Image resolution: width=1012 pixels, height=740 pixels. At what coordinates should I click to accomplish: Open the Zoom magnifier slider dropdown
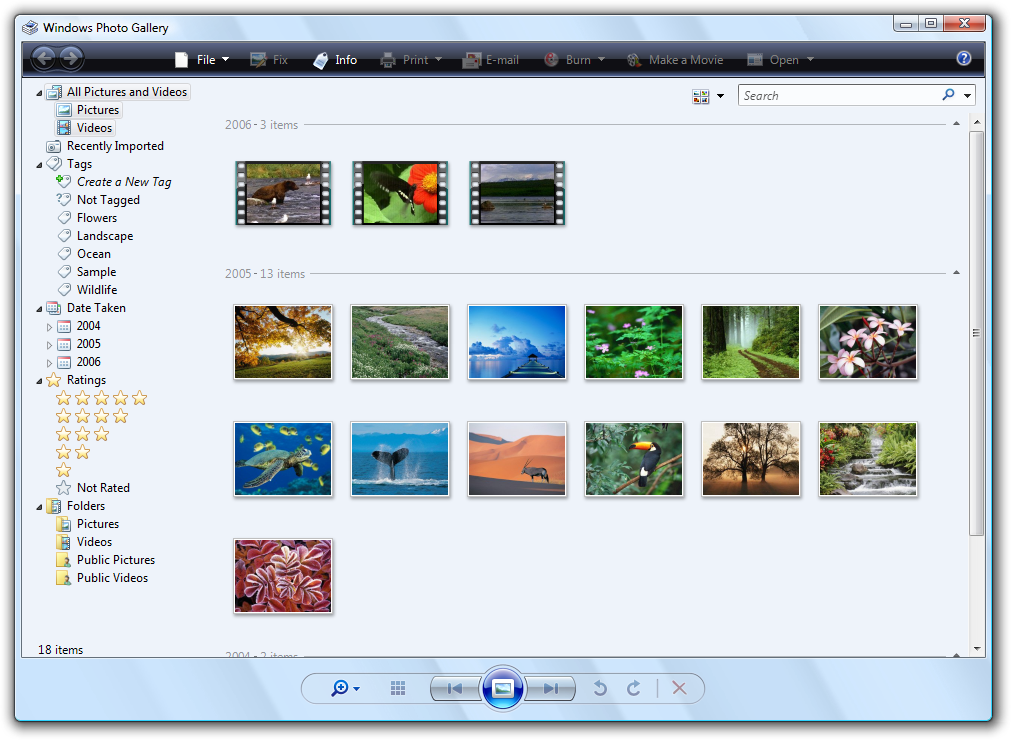point(345,688)
